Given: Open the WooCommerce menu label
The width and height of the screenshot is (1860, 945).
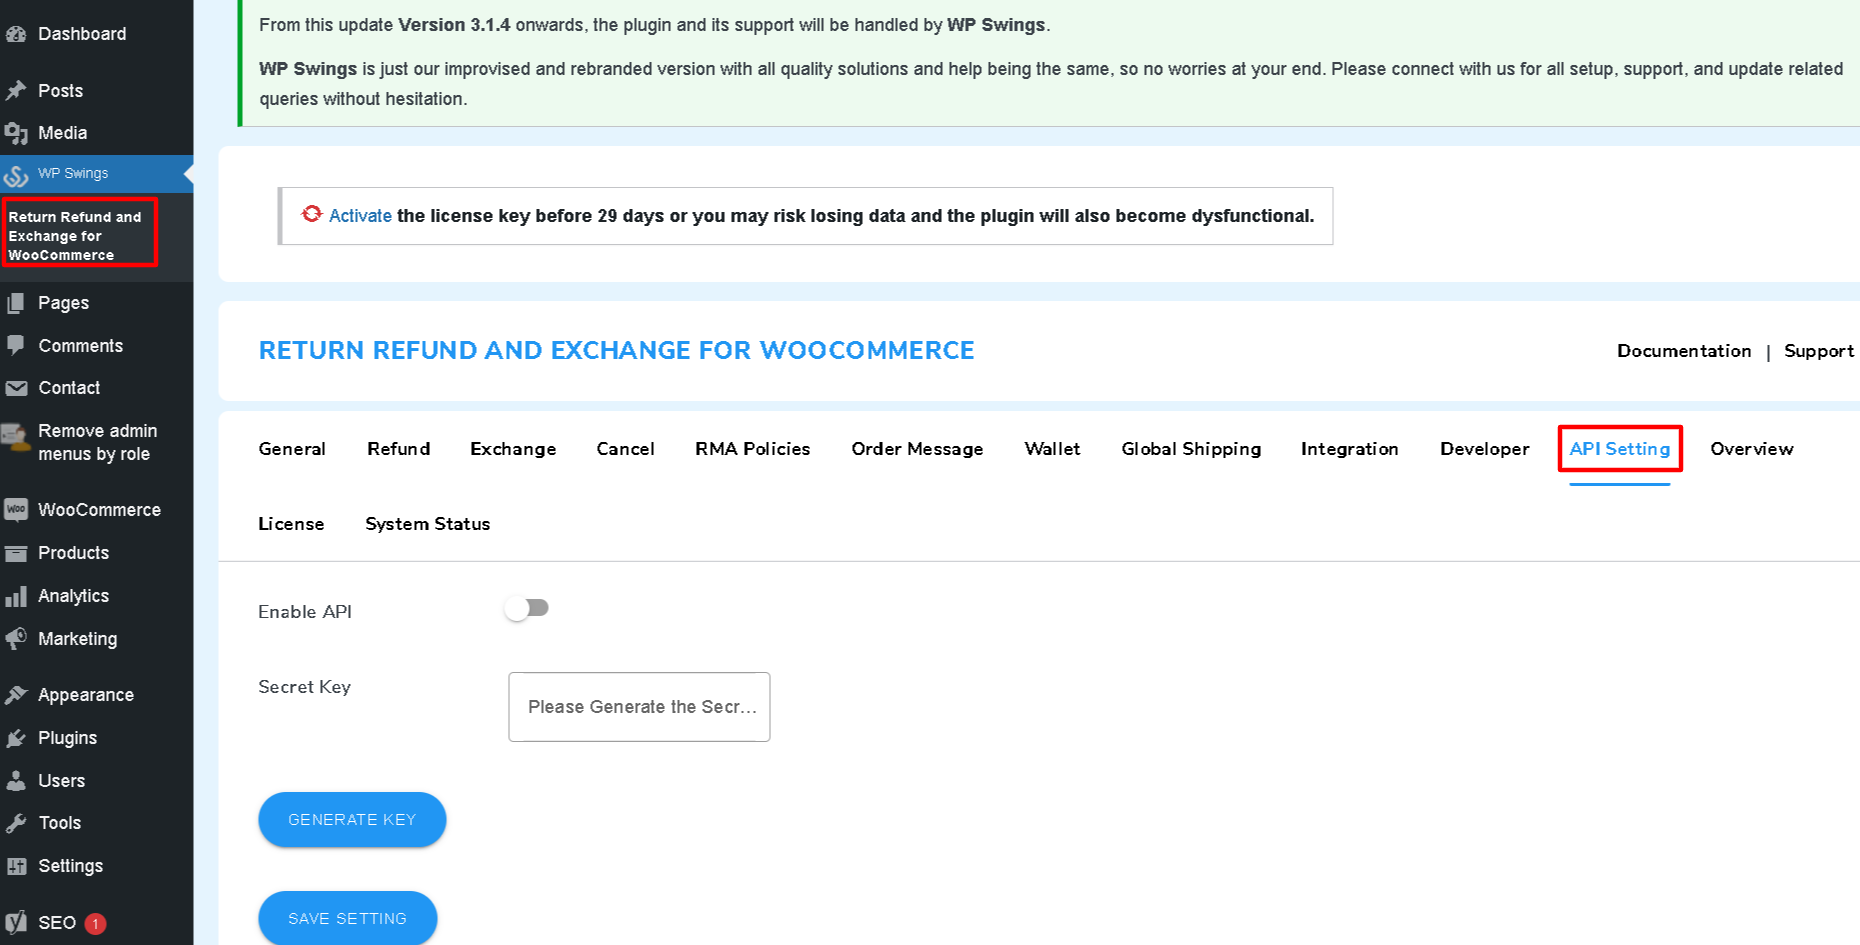Looking at the screenshot, I should click(x=99, y=510).
